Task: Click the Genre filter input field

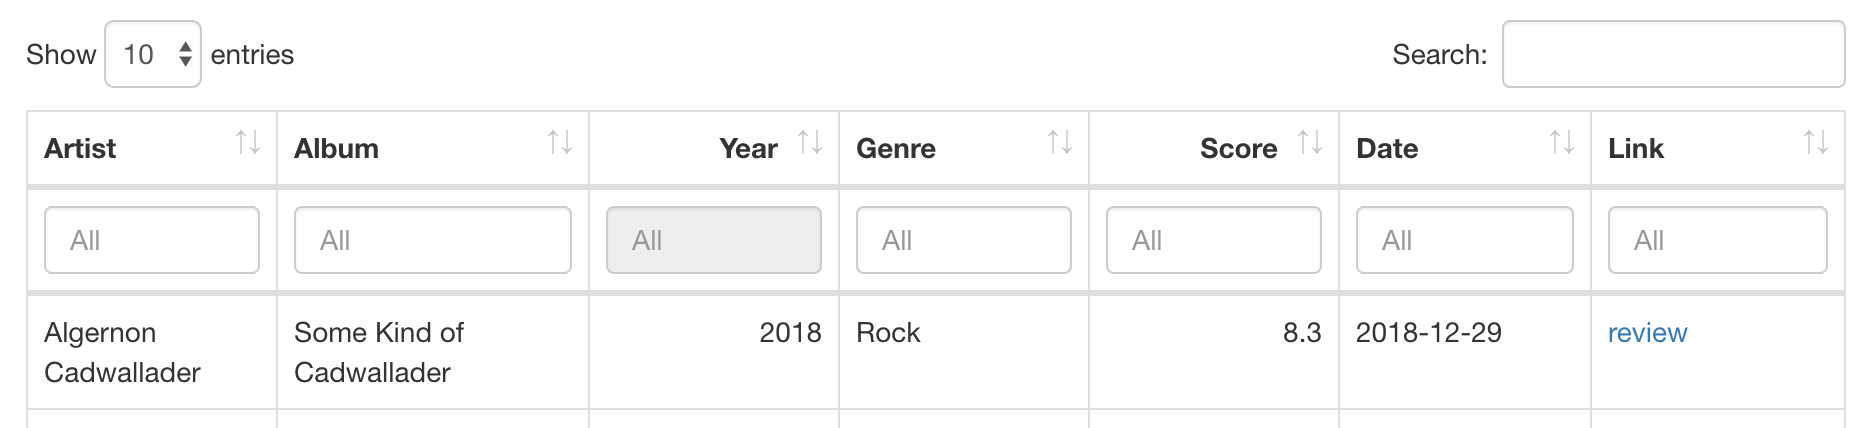Action: click(964, 240)
